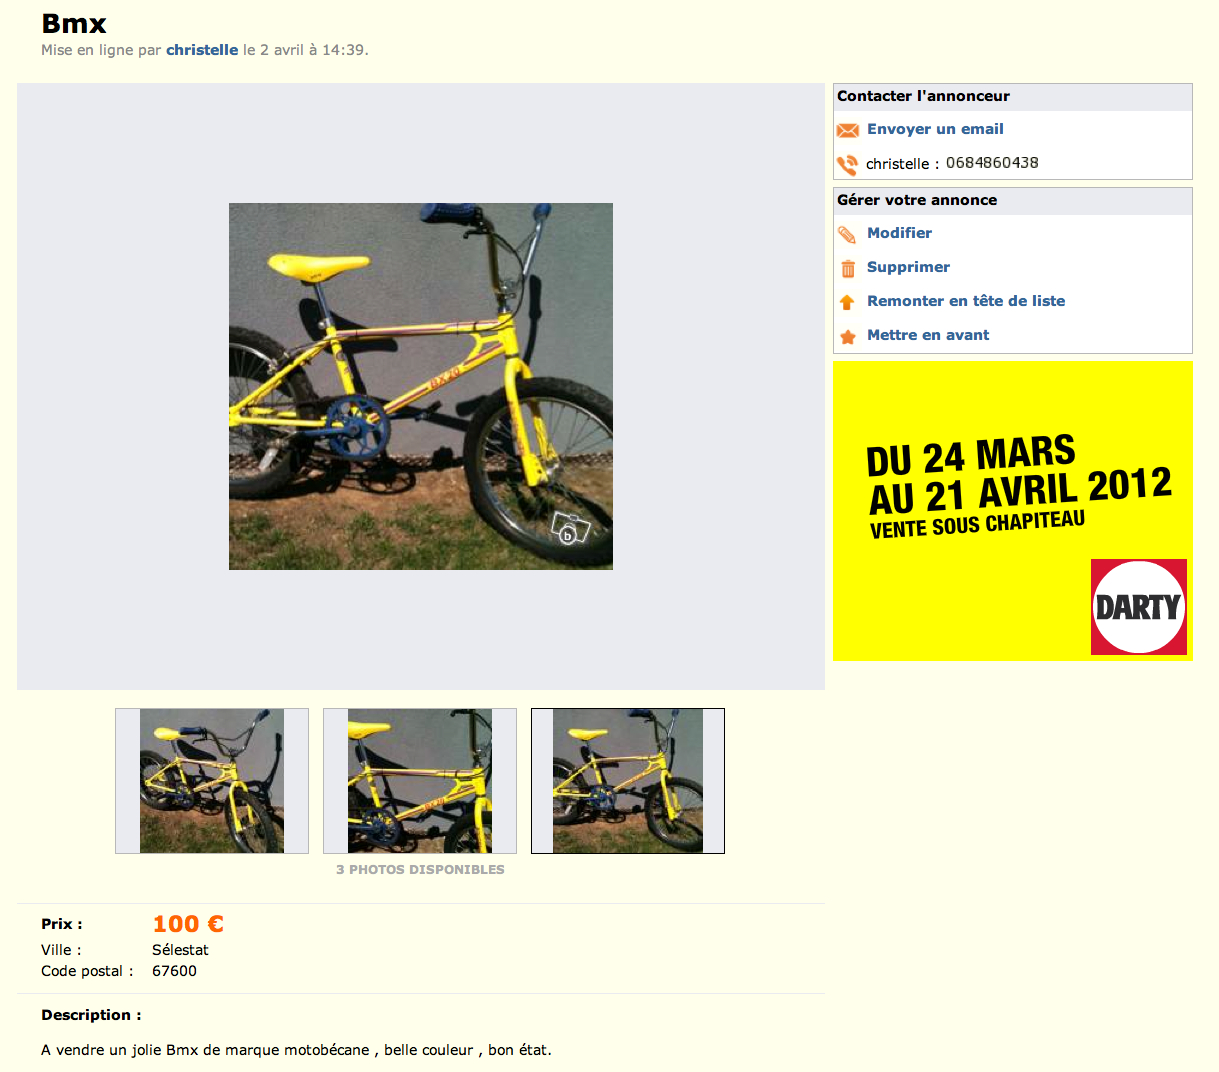Click the Darty logo in the ad

tap(1139, 607)
